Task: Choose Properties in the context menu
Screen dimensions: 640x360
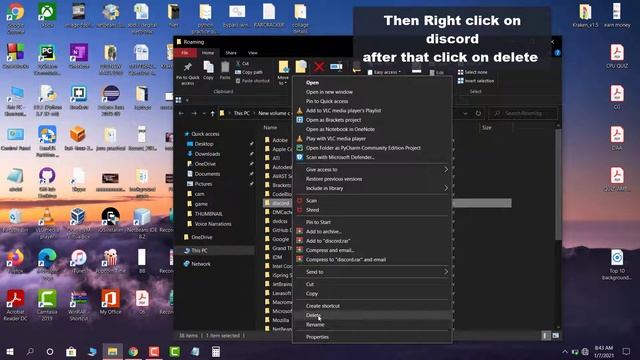Action: click(372, 337)
